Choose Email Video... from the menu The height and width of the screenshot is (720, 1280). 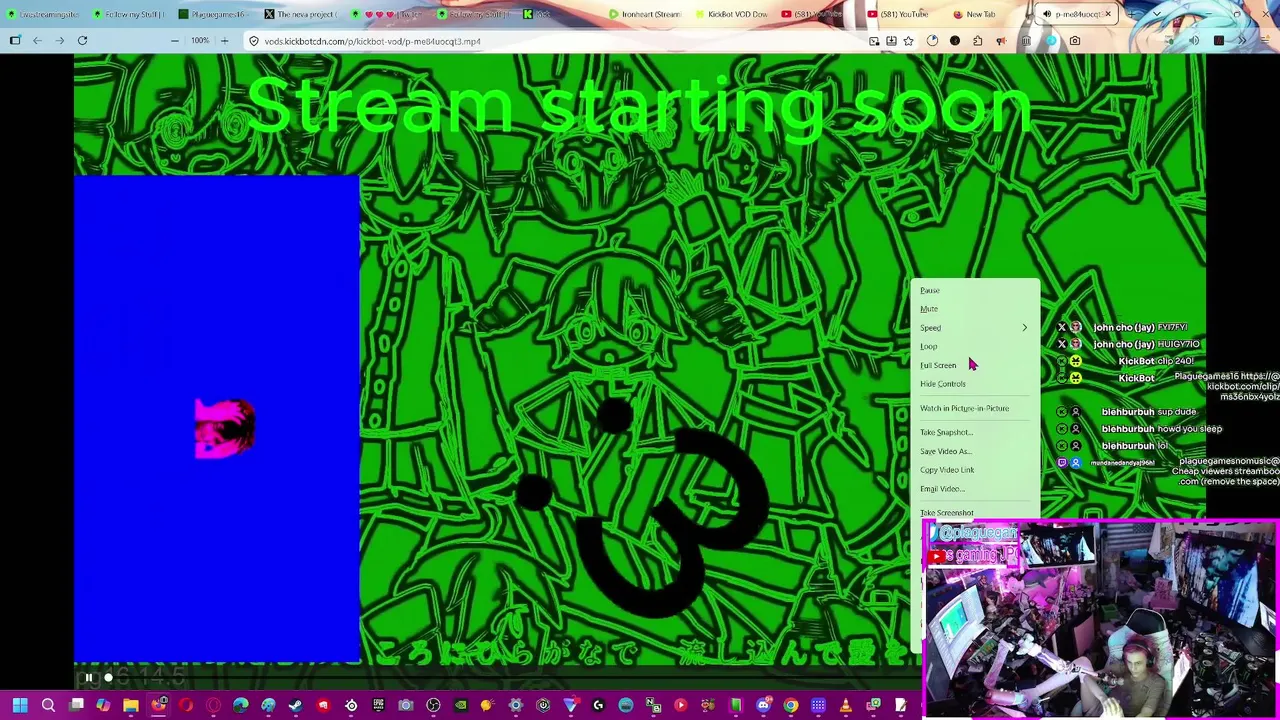(x=942, y=489)
